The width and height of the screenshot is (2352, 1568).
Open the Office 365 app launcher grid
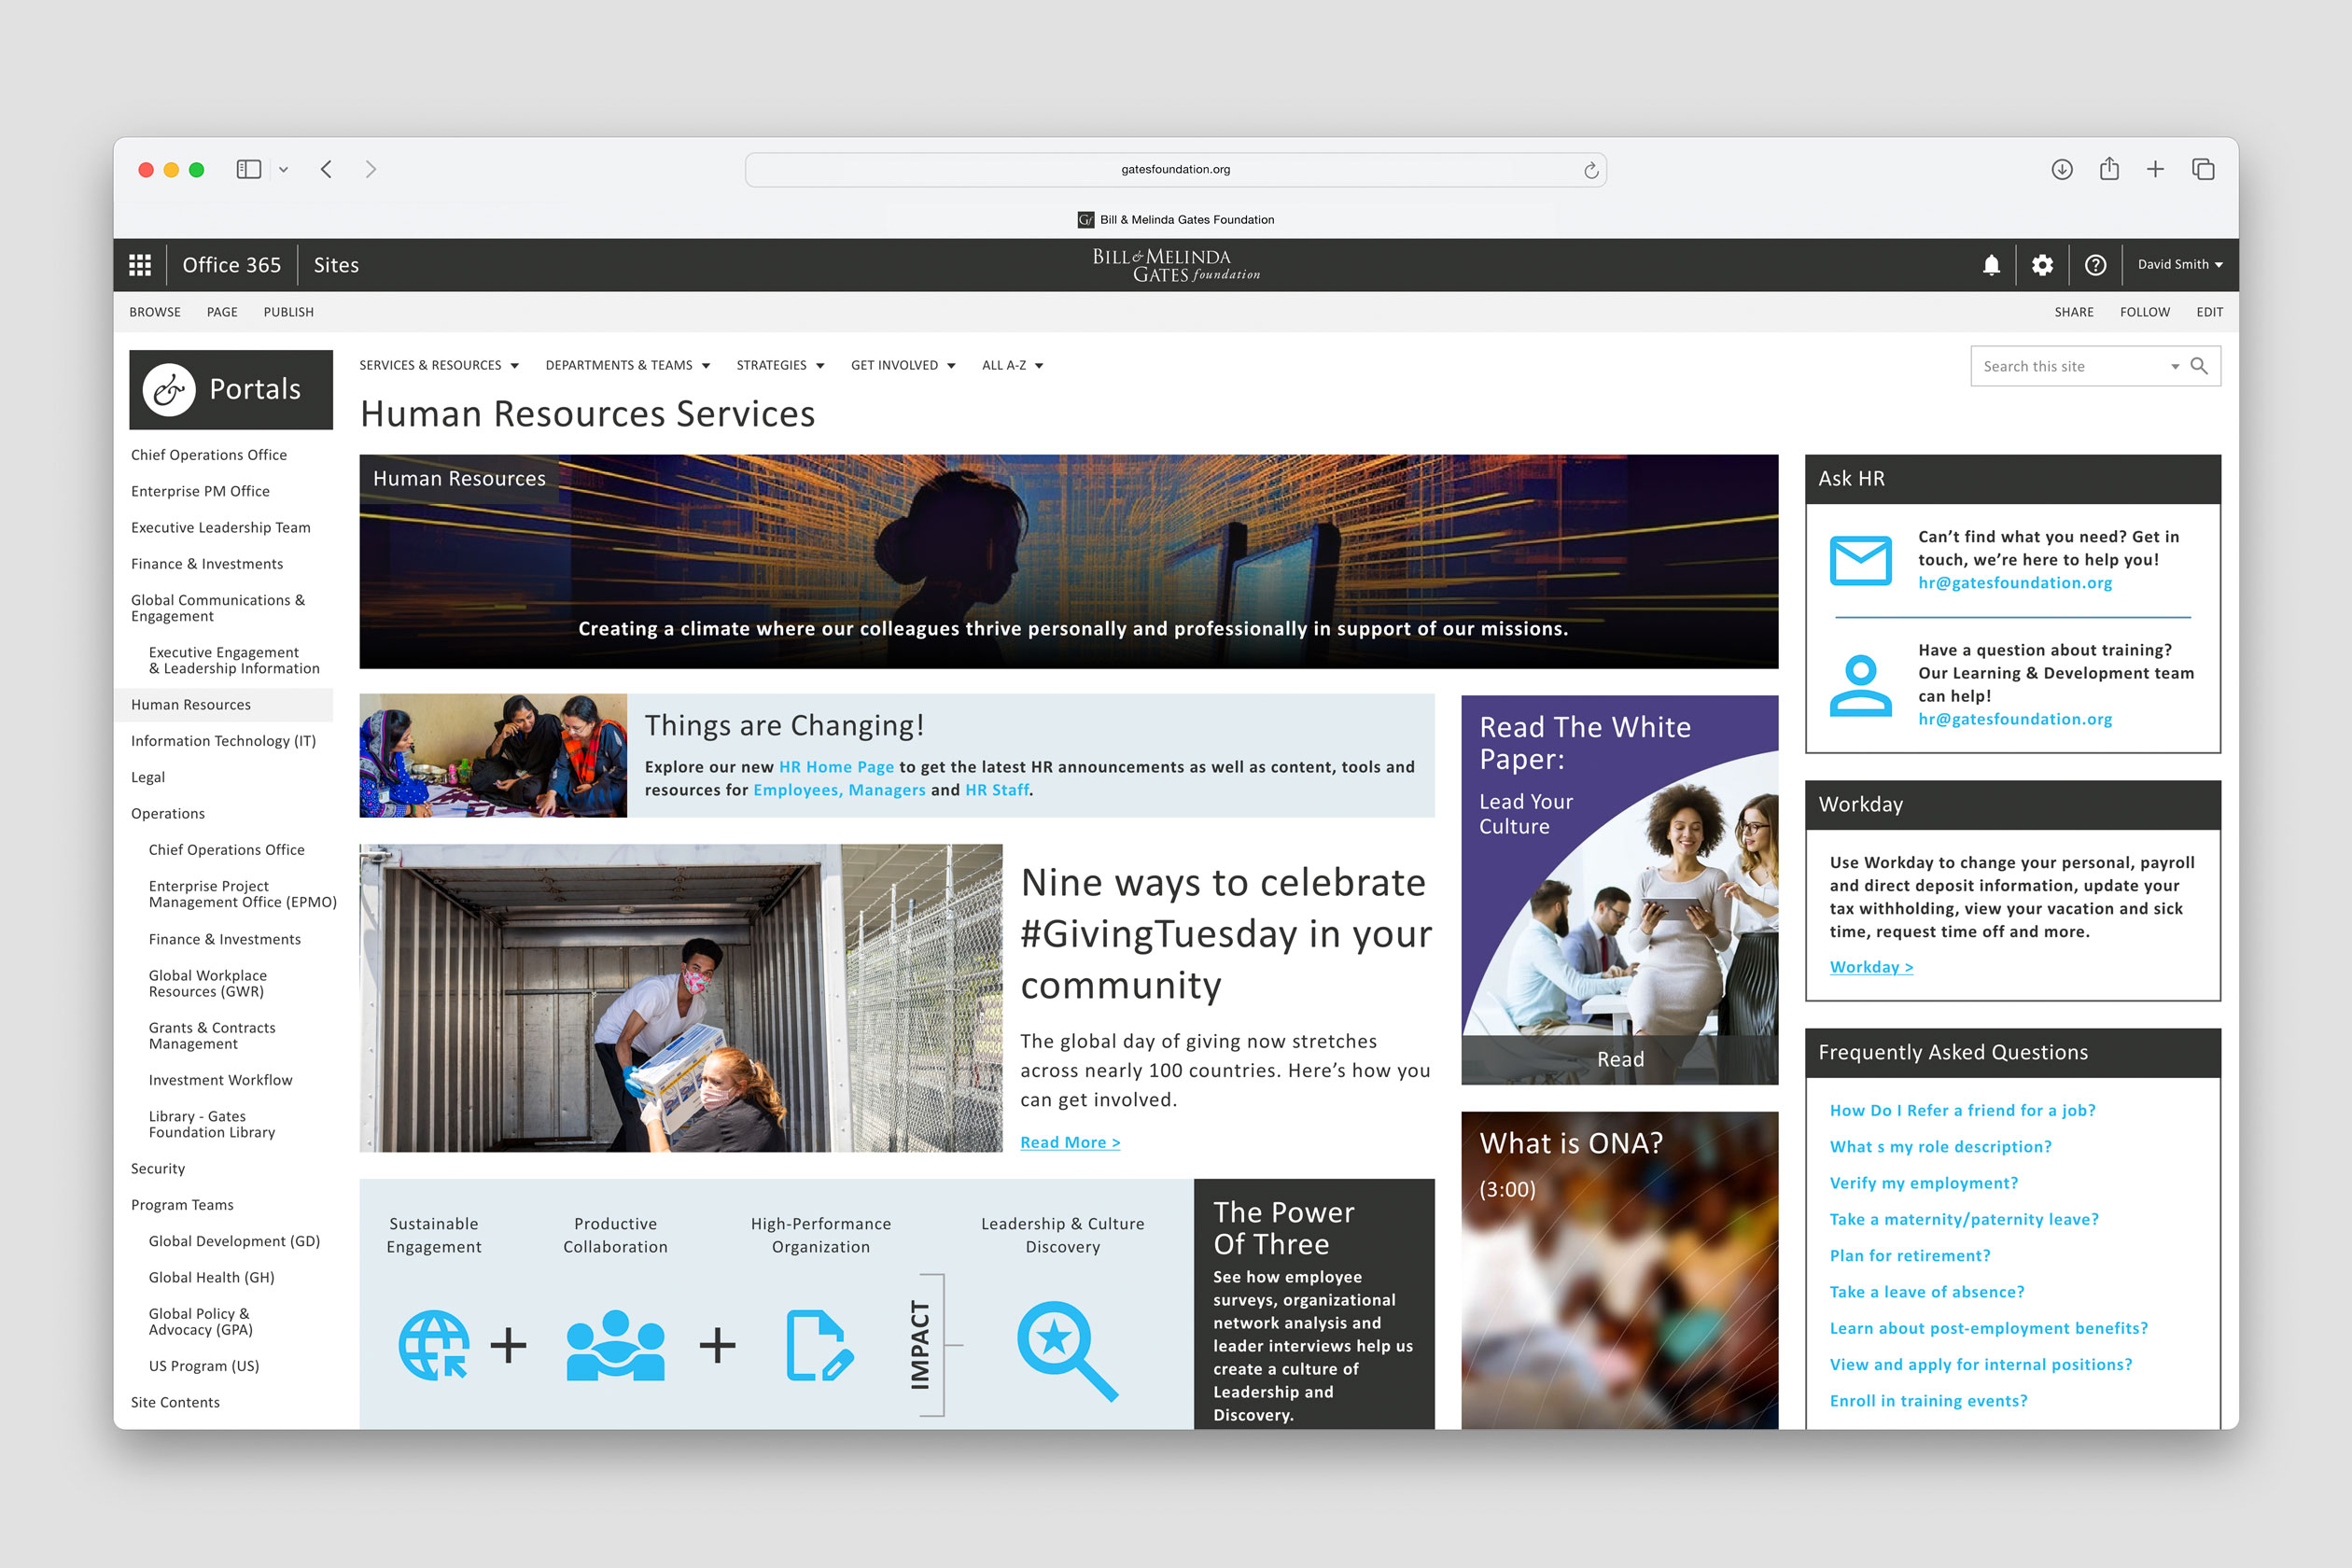pyautogui.click(x=140, y=265)
